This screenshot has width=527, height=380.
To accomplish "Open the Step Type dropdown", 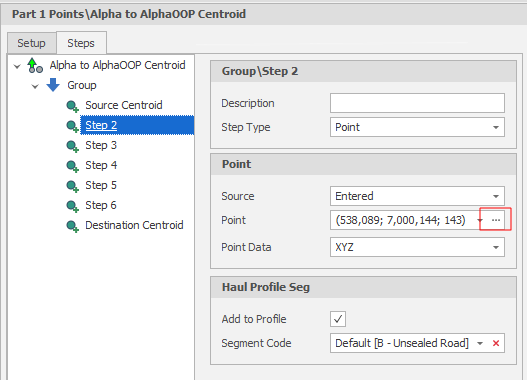I will (496, 127).
